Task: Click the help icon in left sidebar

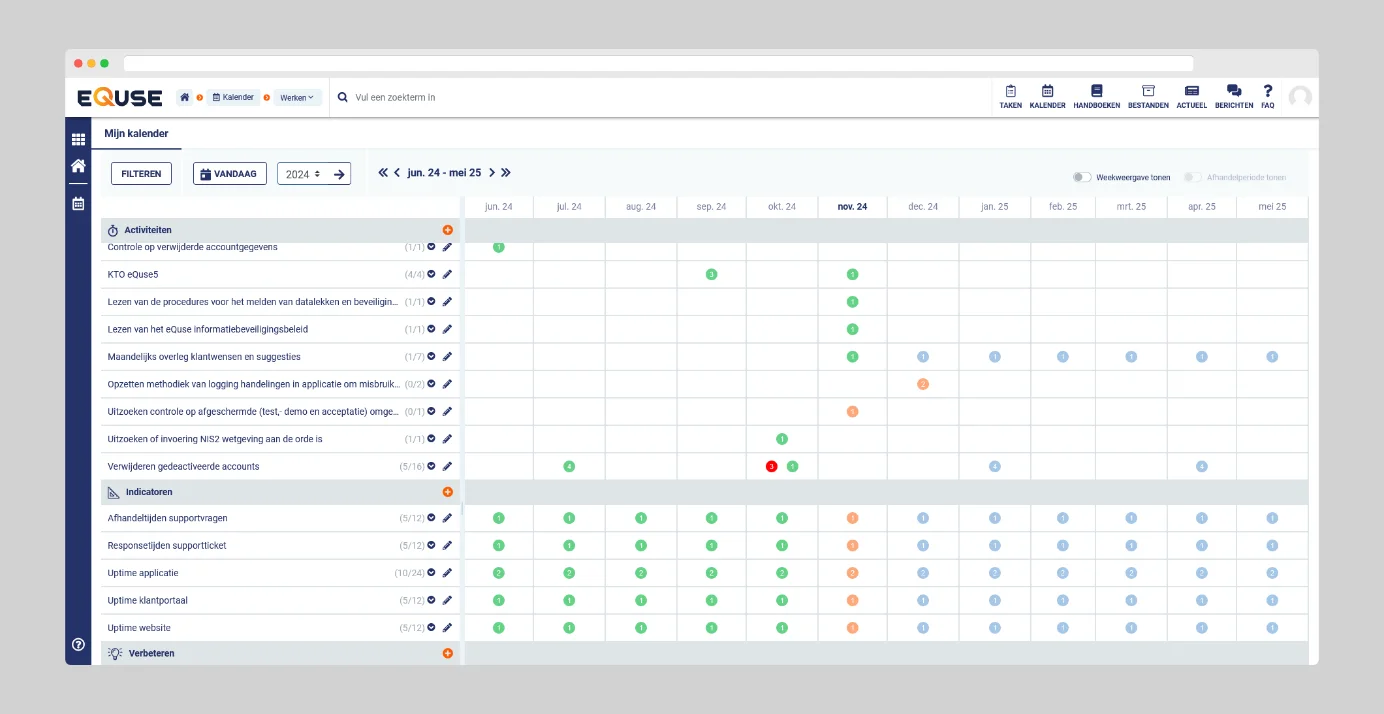Action: click(x=78, y=645)
